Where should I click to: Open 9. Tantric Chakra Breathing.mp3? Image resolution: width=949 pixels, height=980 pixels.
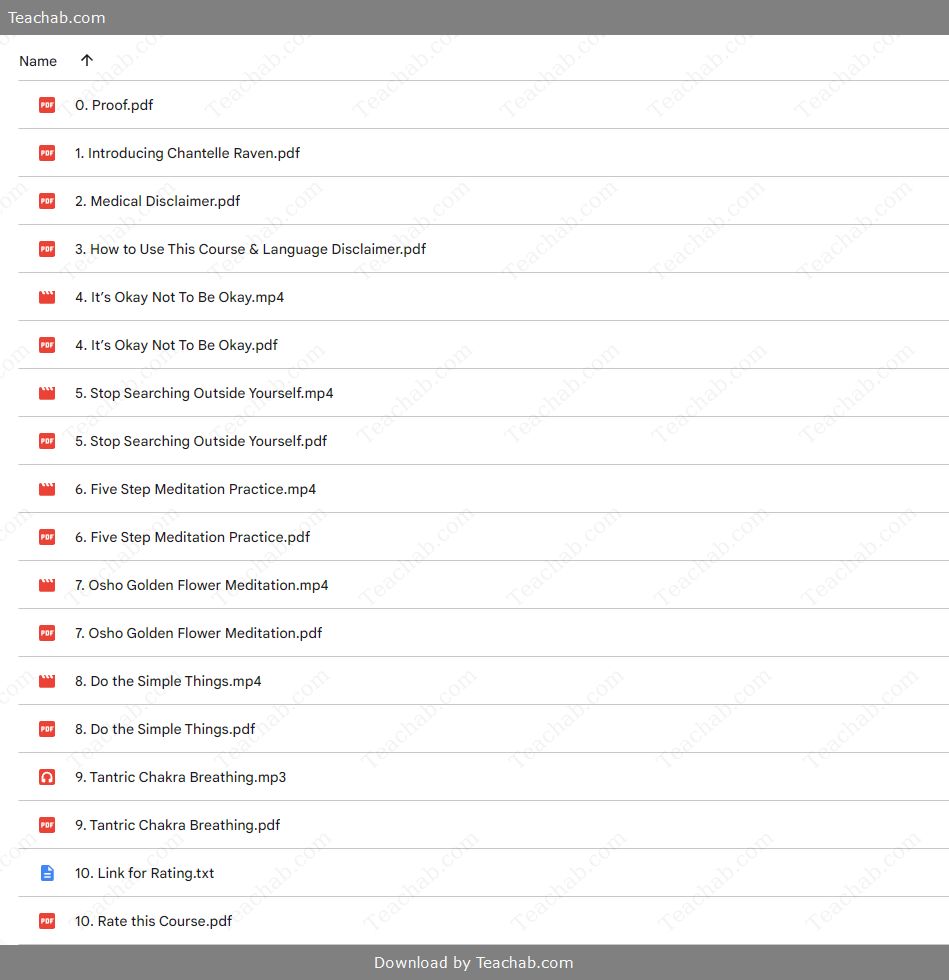point(181,777)
